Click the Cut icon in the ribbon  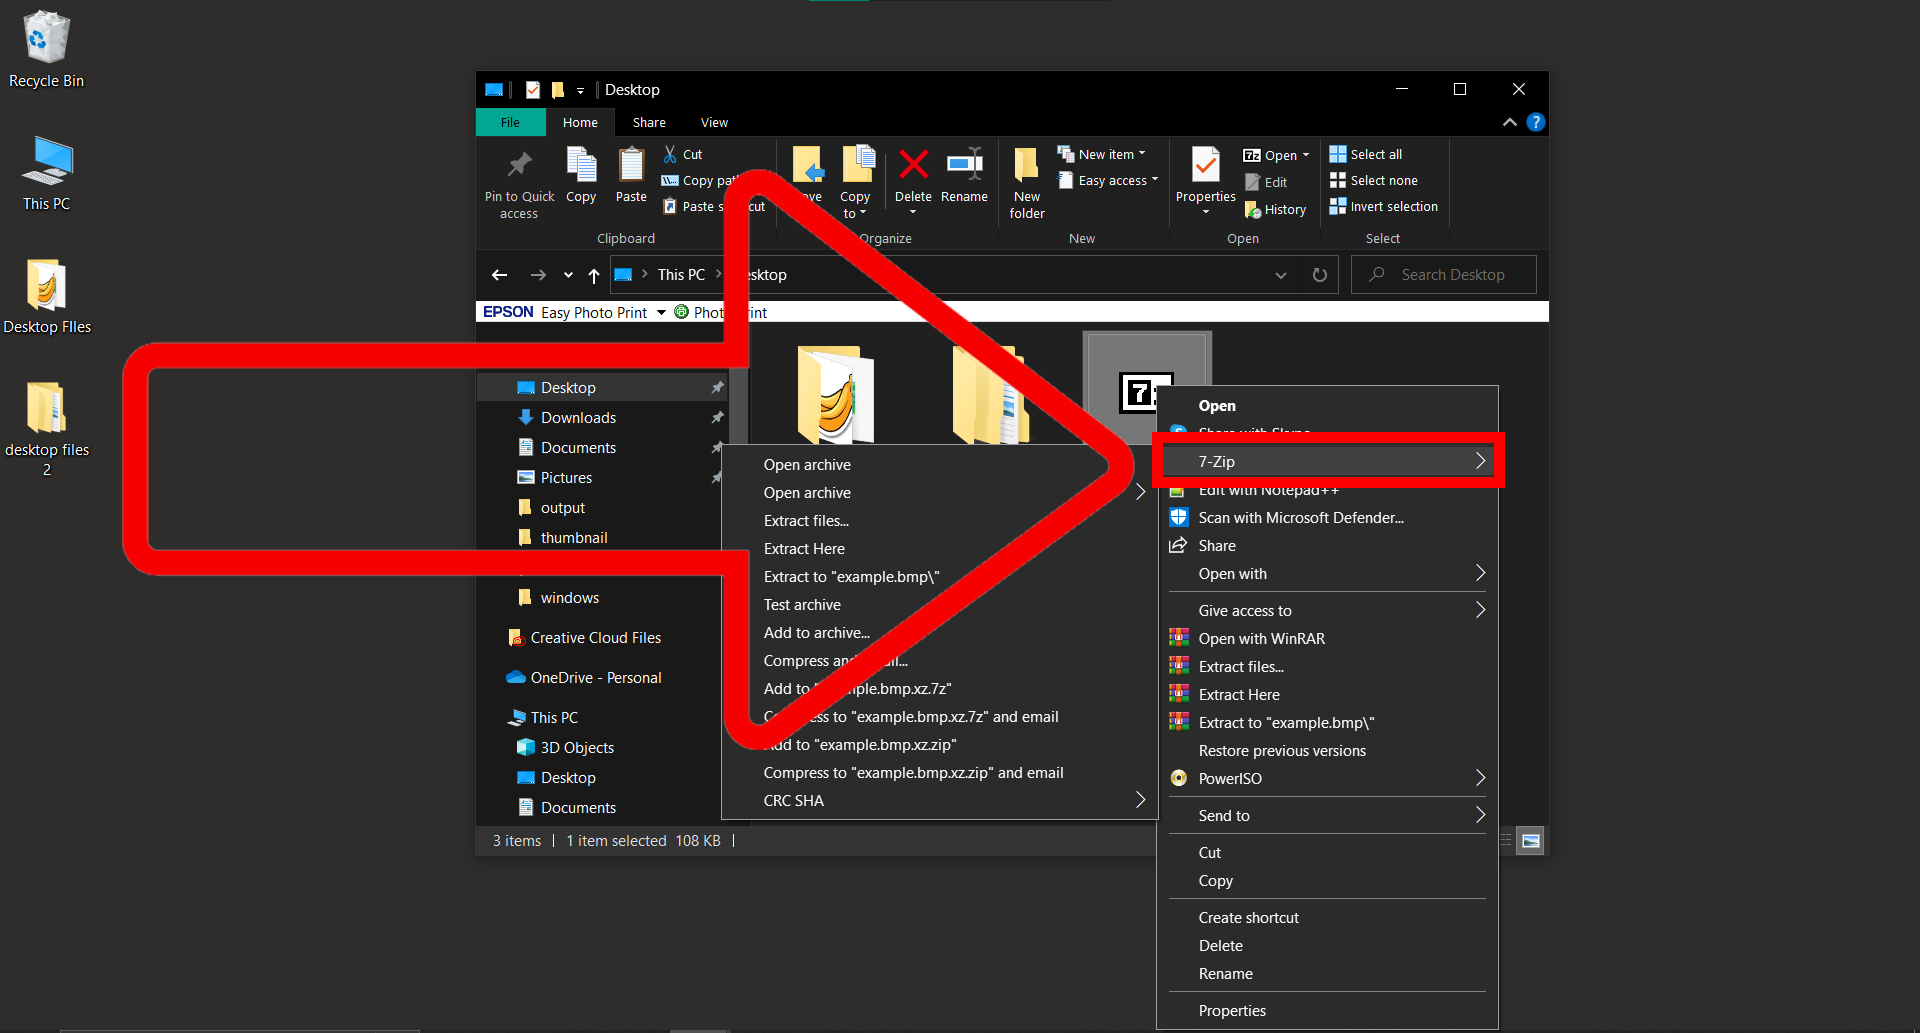[683, 154]
